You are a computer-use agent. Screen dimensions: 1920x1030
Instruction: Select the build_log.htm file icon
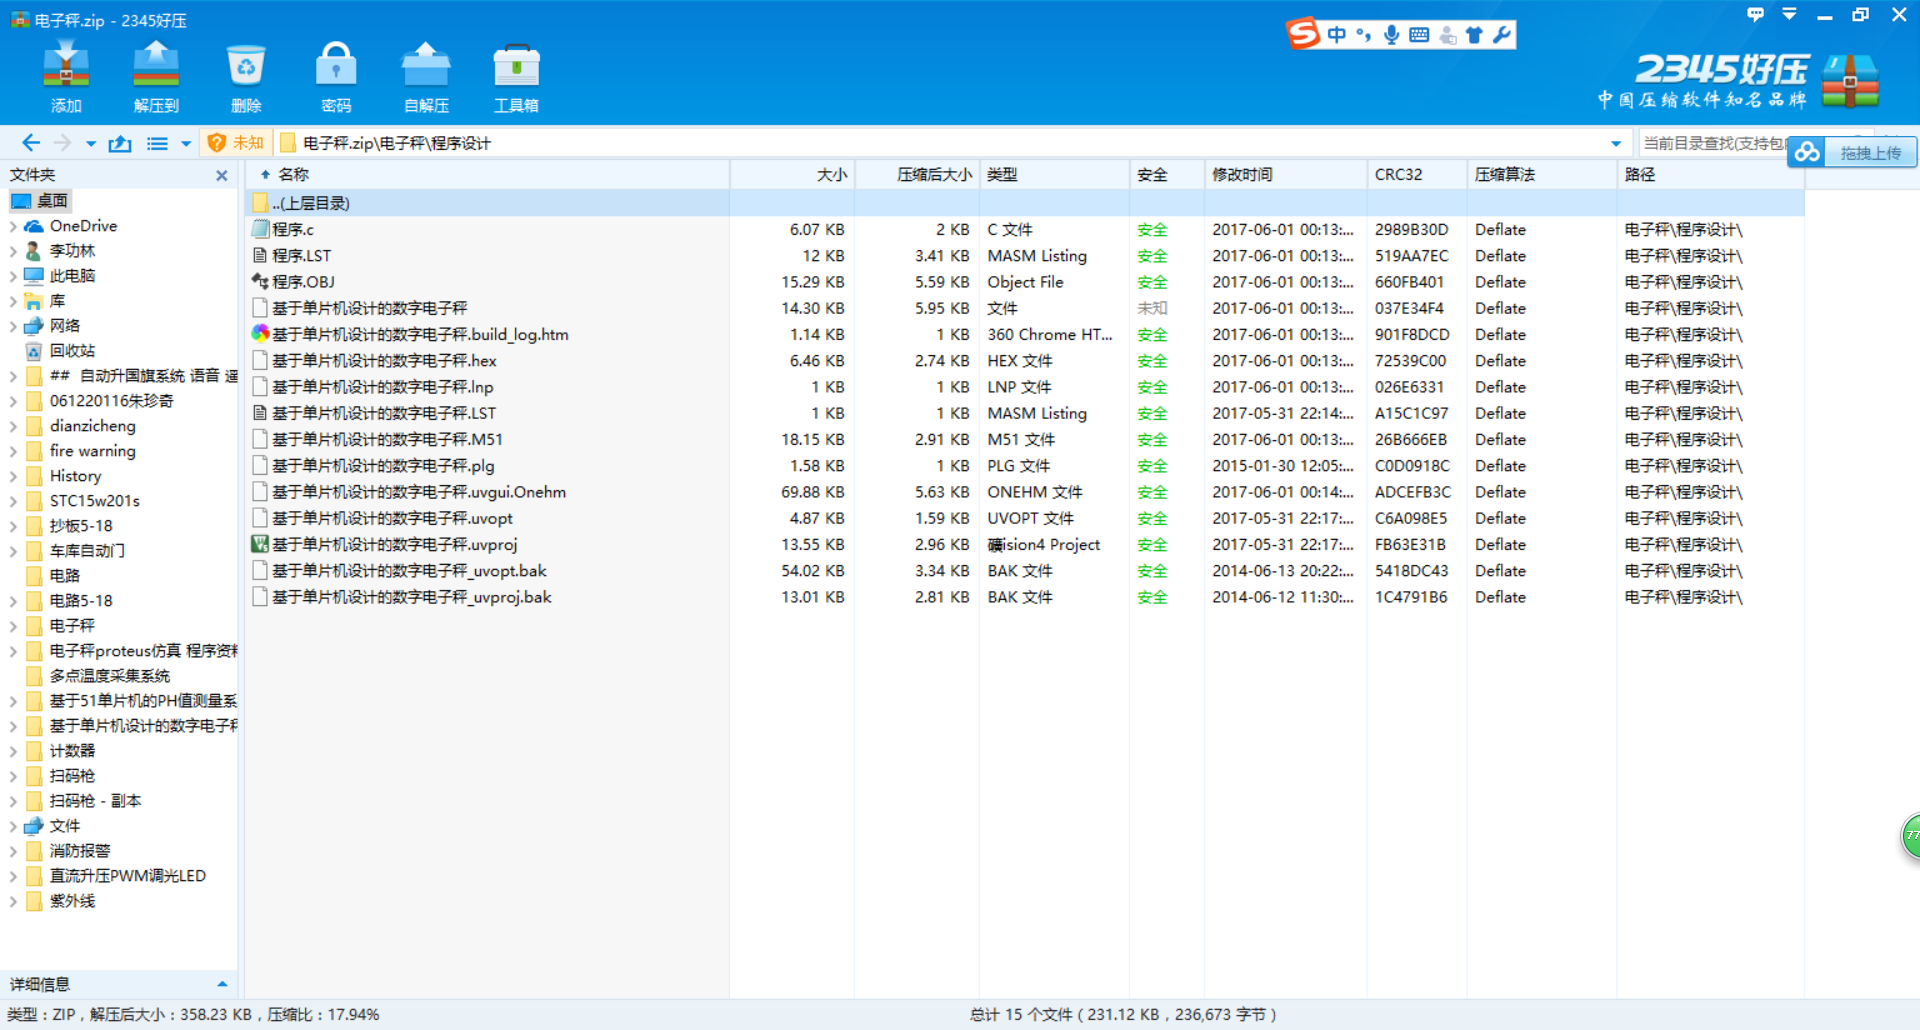pos(260,334)
